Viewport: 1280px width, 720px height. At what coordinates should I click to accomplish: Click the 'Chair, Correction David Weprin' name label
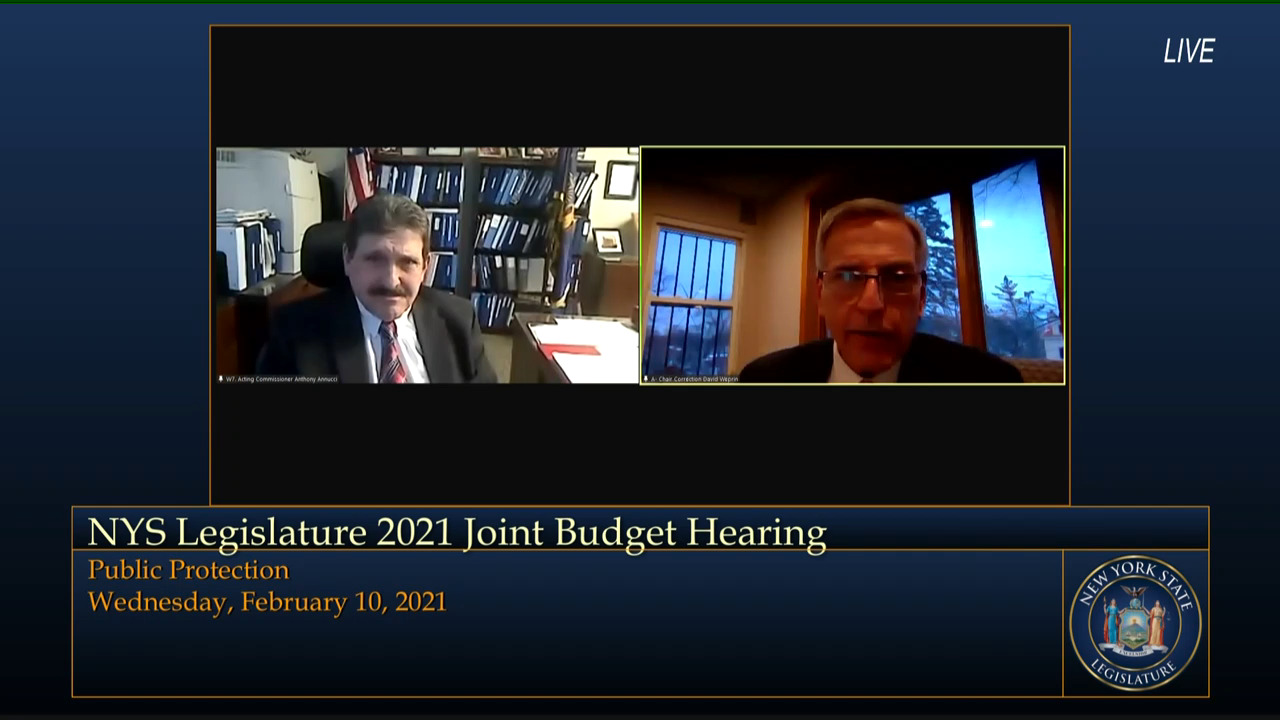point(697,379)
